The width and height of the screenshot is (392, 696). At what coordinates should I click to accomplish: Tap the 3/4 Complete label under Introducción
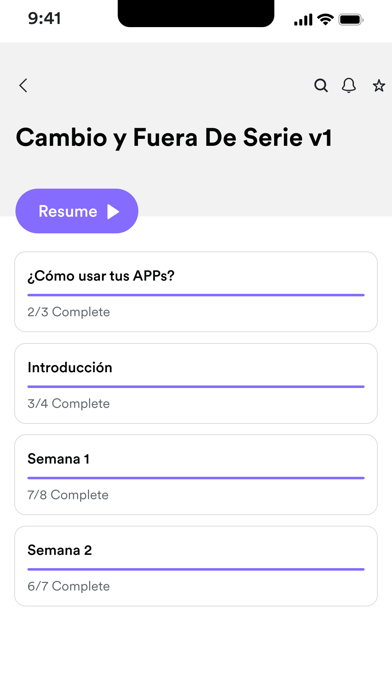tap(68, 403)
